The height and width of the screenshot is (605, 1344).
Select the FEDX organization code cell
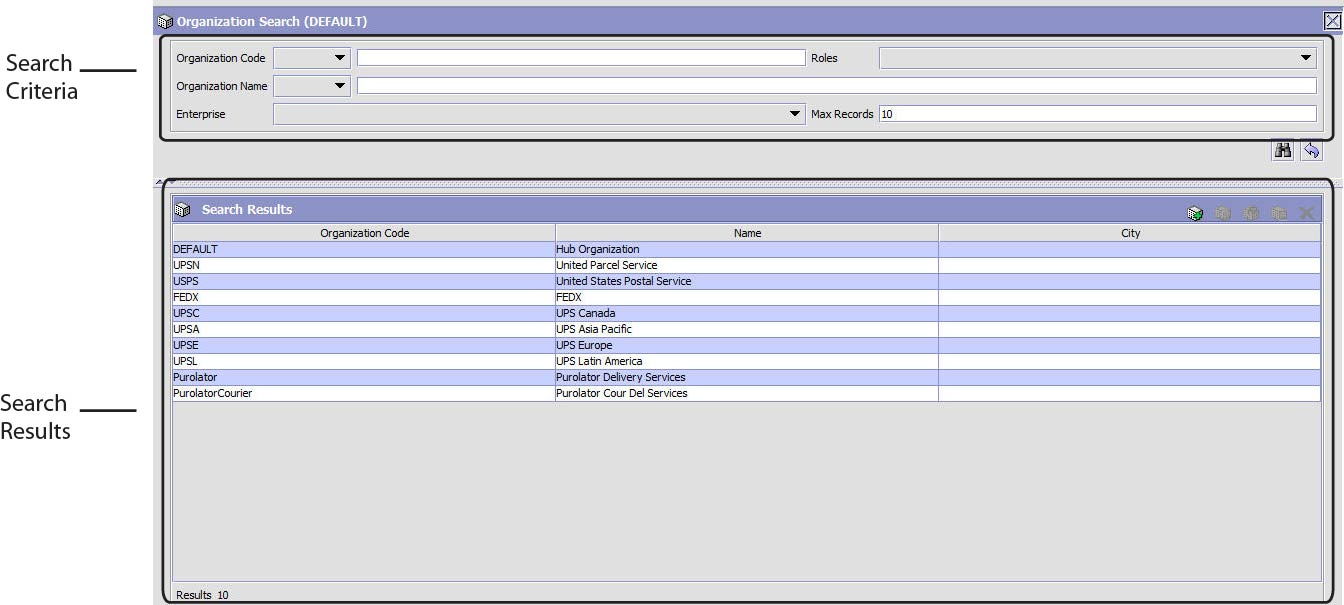tap(364, 297)
